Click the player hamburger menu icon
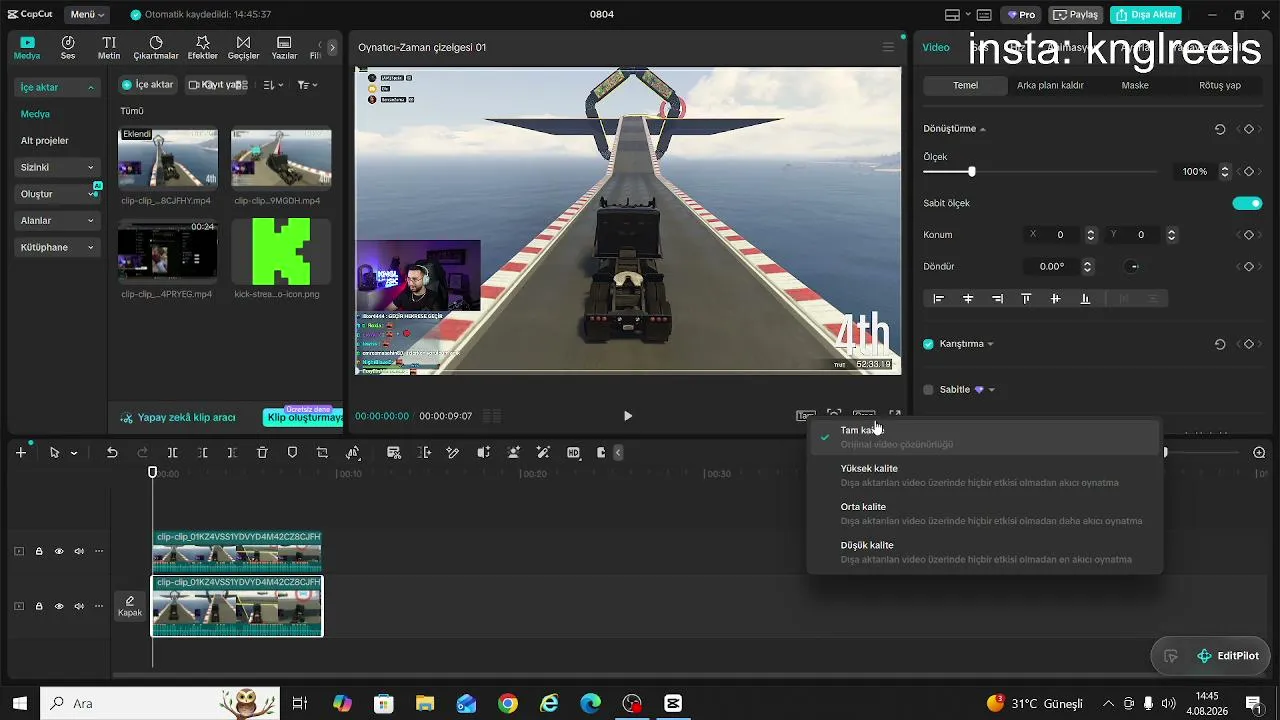 [x=888, y=47]
